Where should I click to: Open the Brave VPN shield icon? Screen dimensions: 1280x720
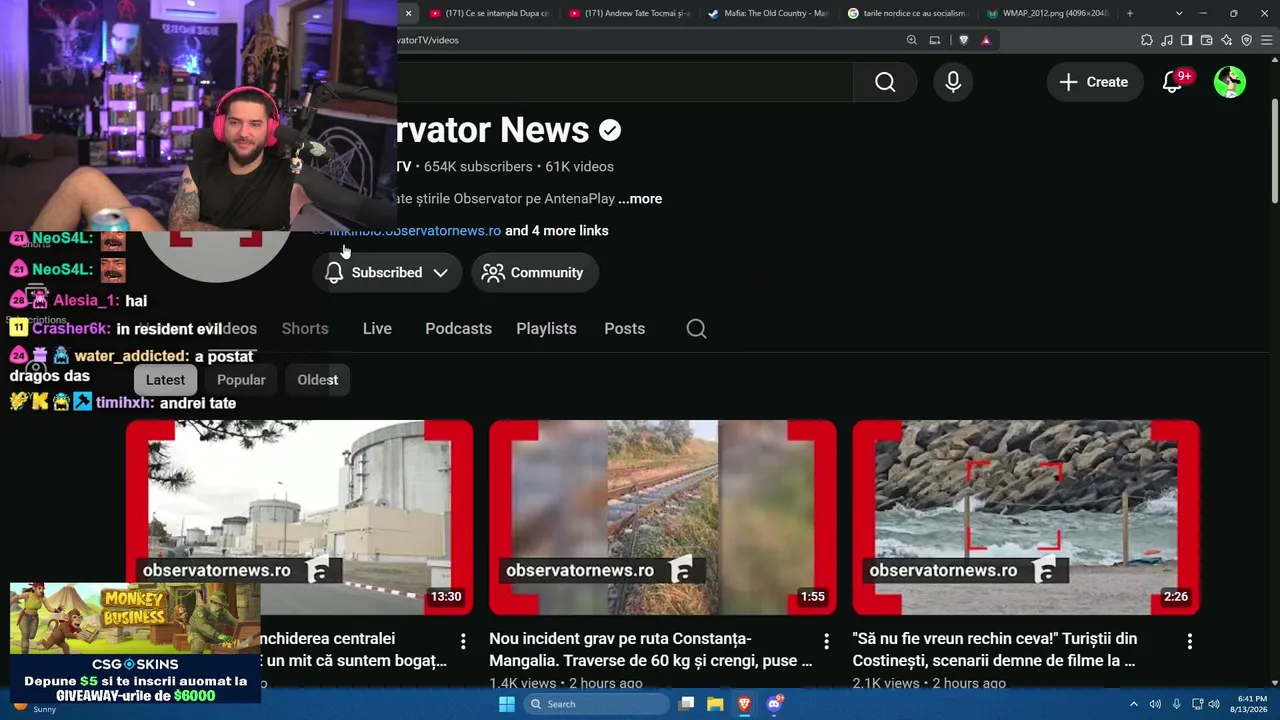click(1247, 40)
